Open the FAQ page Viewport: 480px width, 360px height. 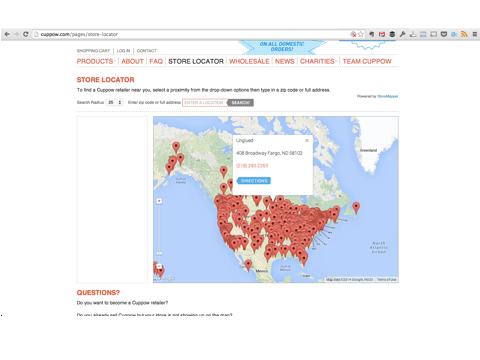[156, 61]
